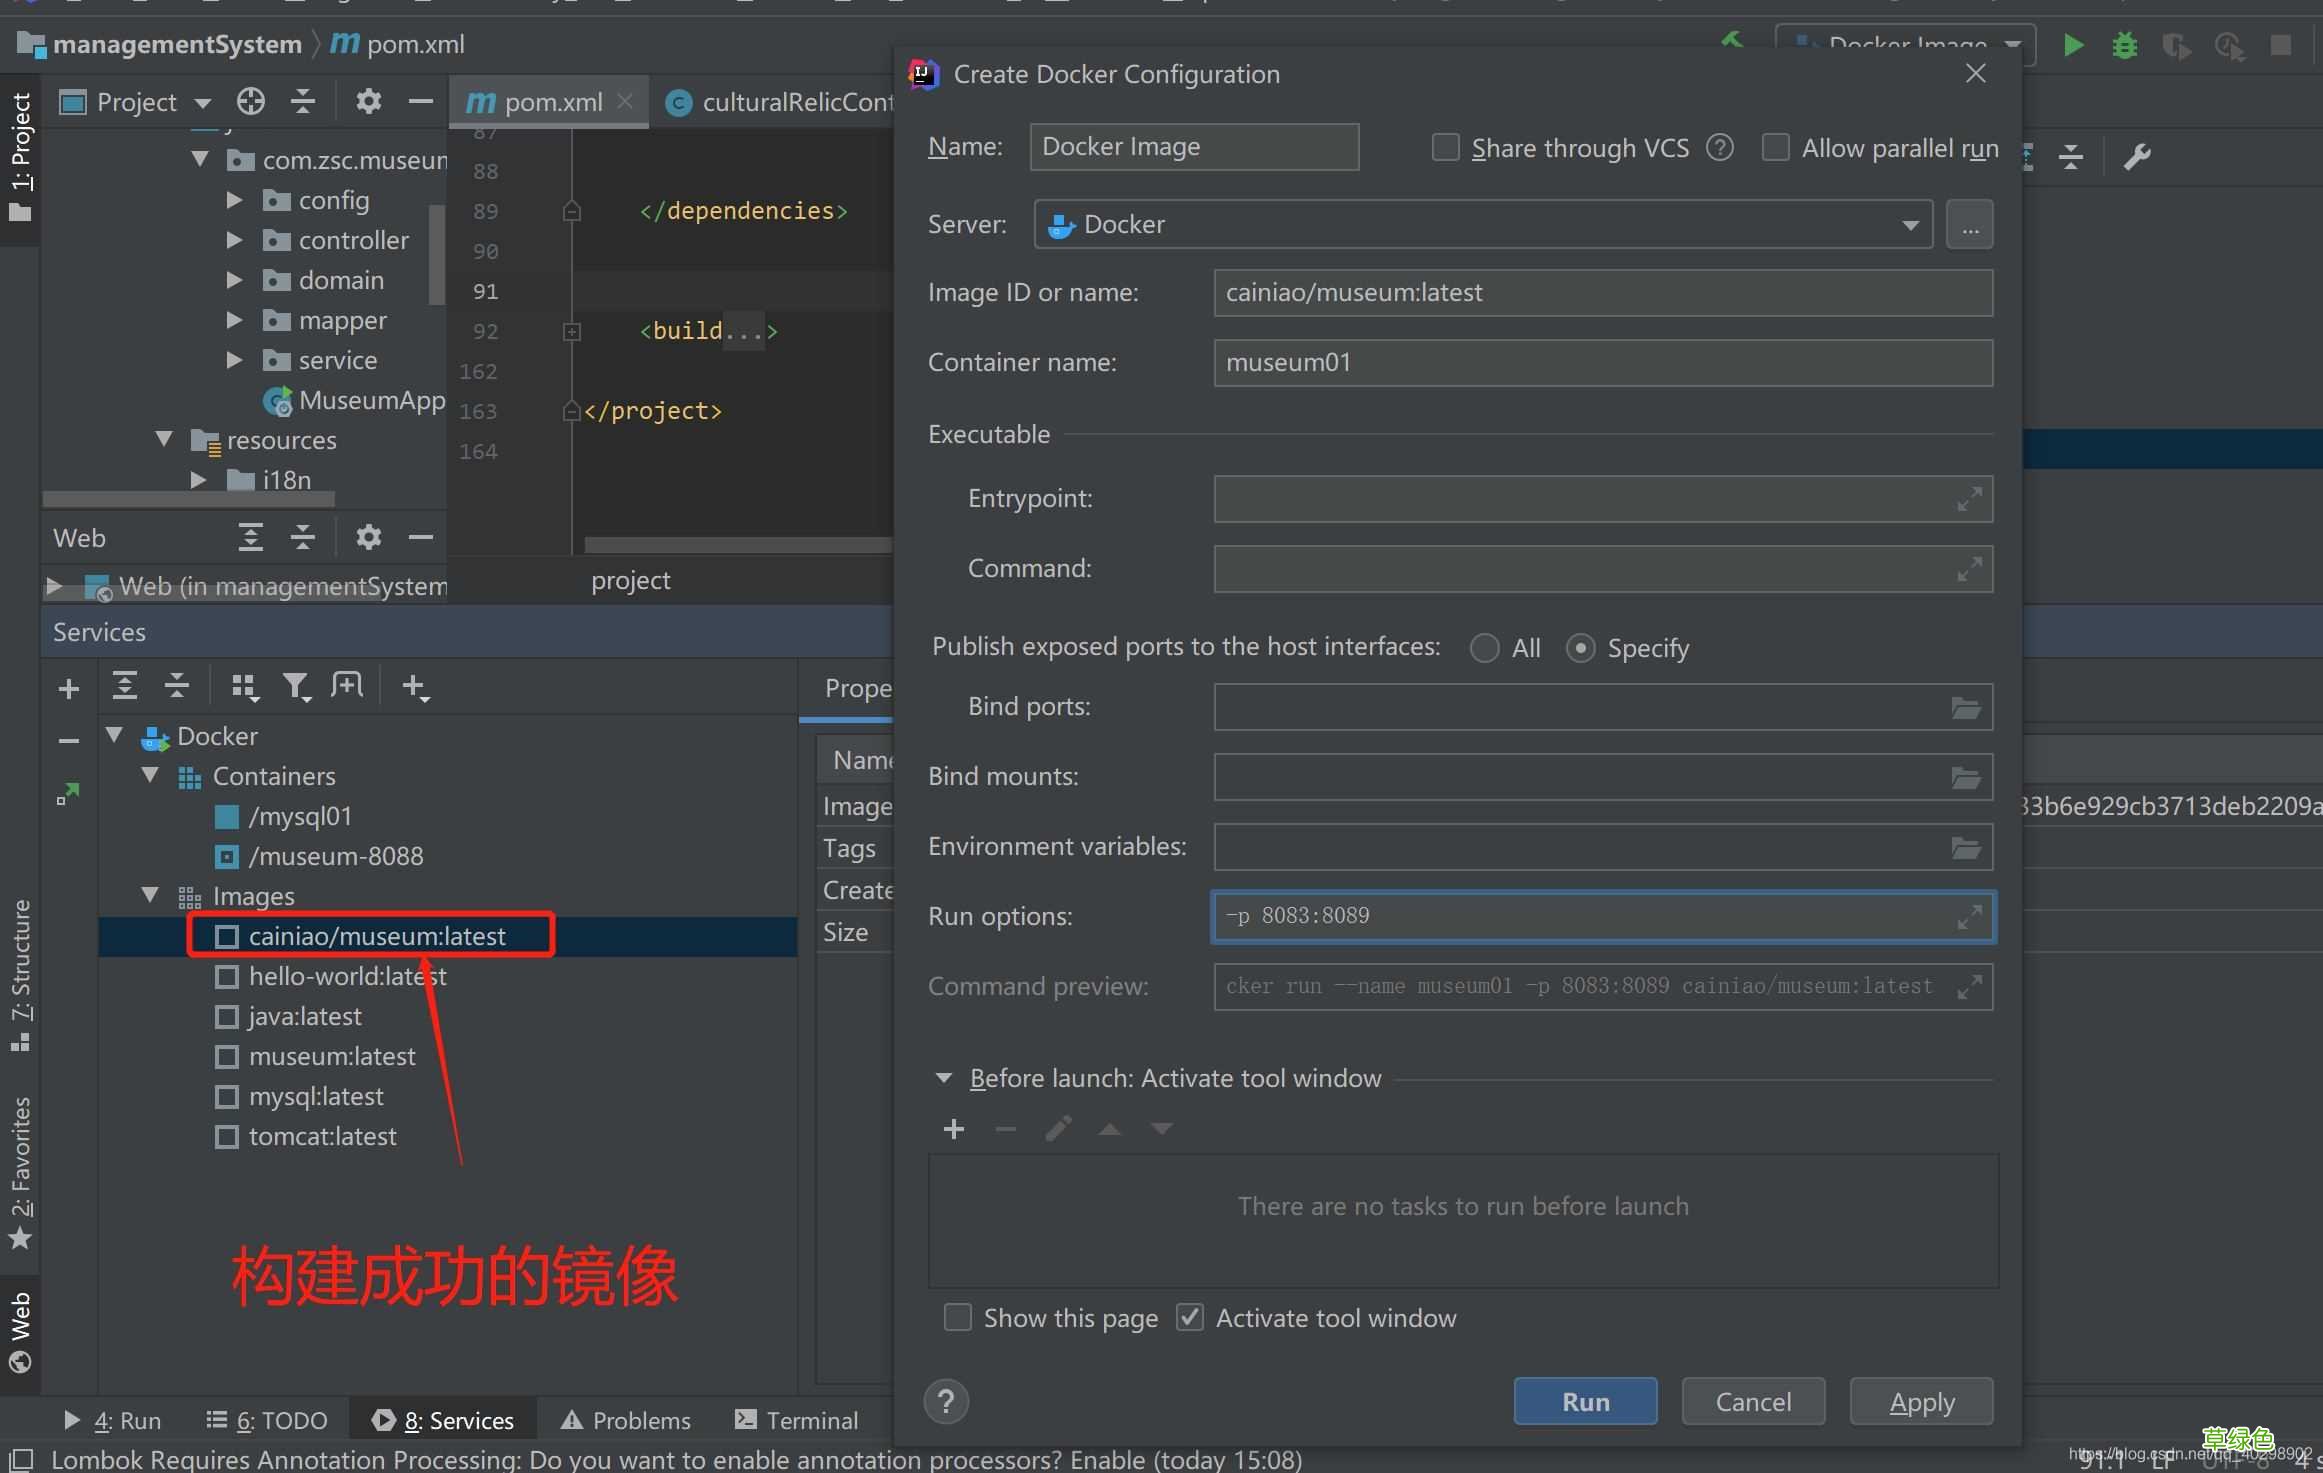2323x1473 pixels.
Task: Collapse the Docker node in Services tree
Action: click(x=114, y=735)
